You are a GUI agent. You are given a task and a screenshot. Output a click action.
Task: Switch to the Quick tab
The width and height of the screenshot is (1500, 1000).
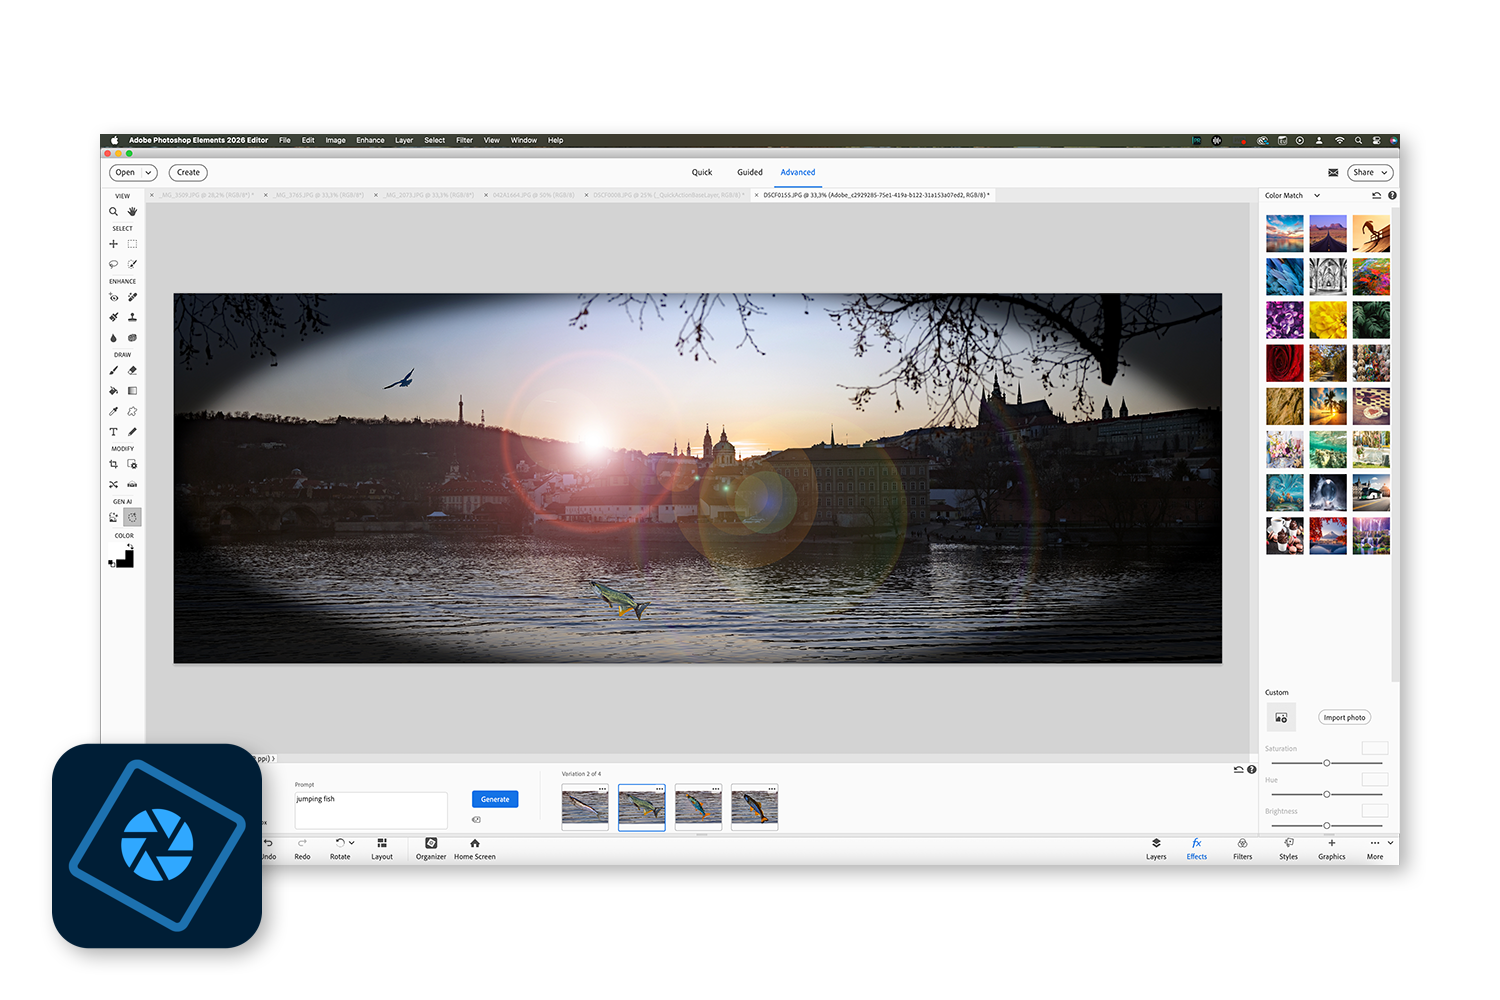701,172
